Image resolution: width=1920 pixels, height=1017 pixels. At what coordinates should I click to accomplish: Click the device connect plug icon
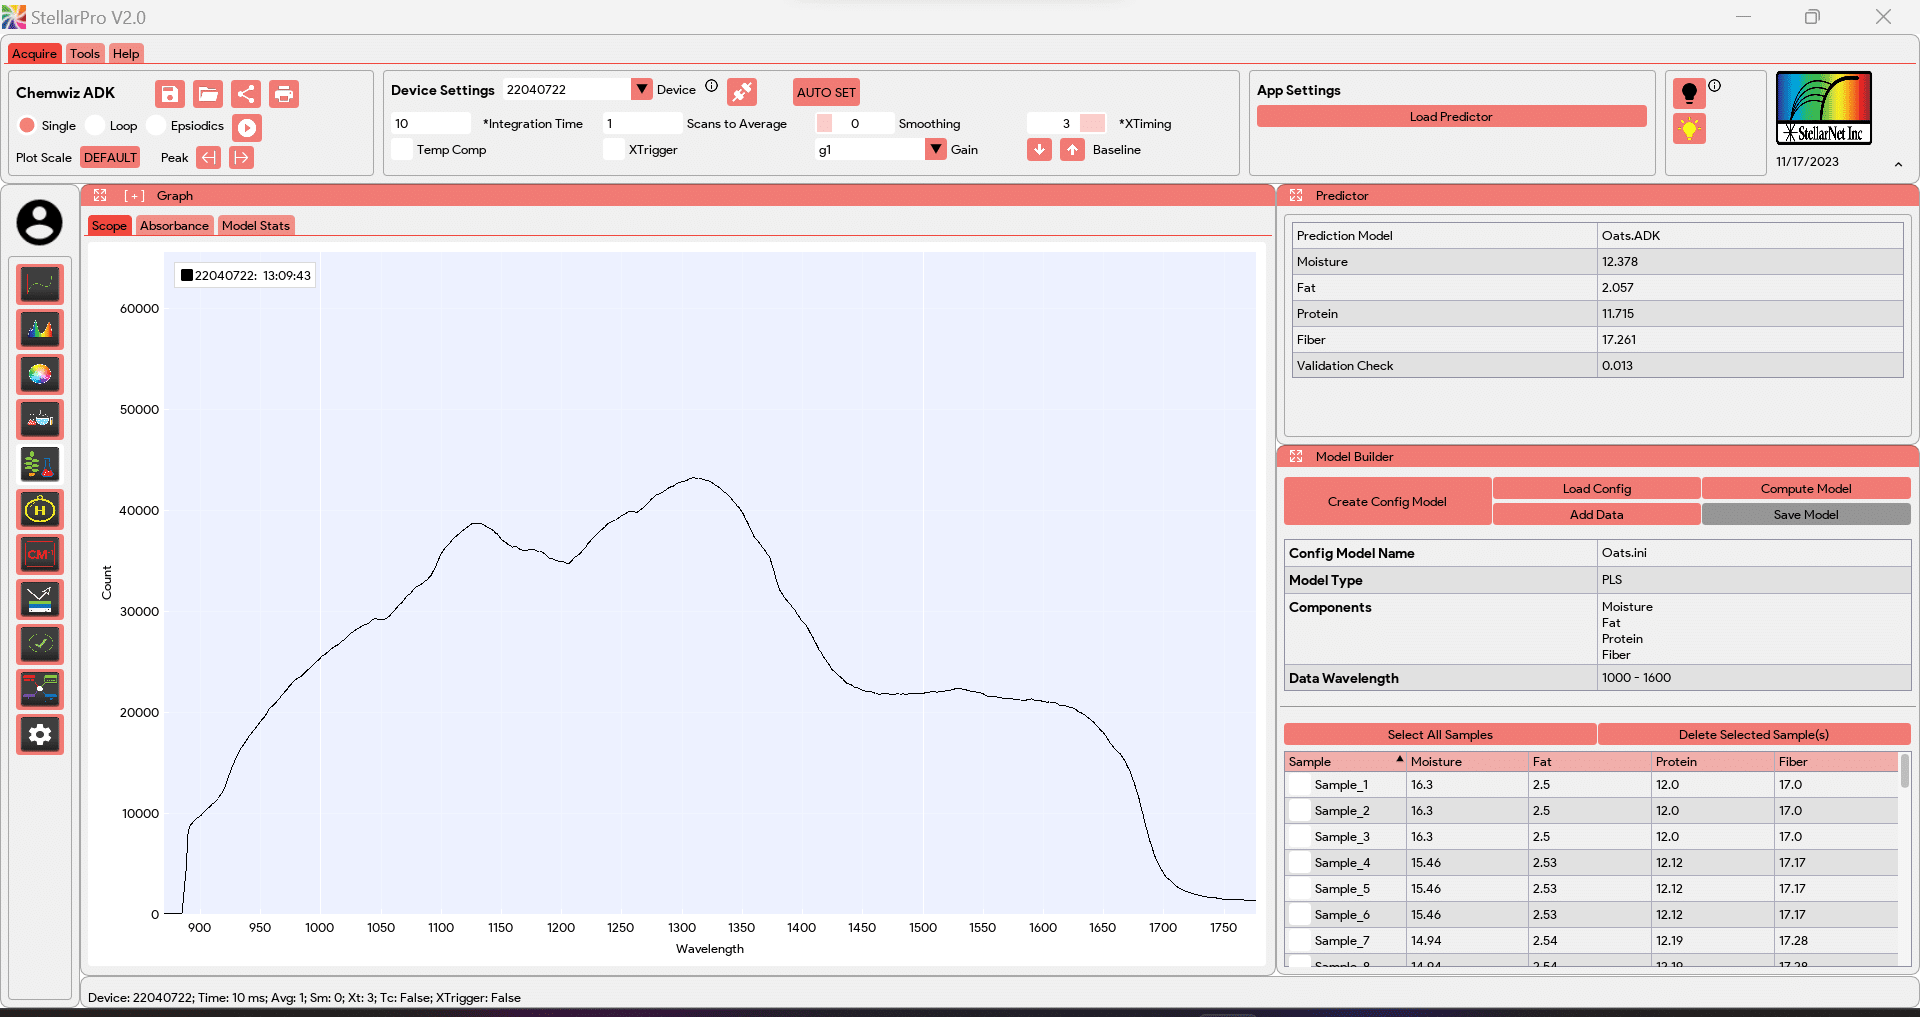click(x=742, y=92)
